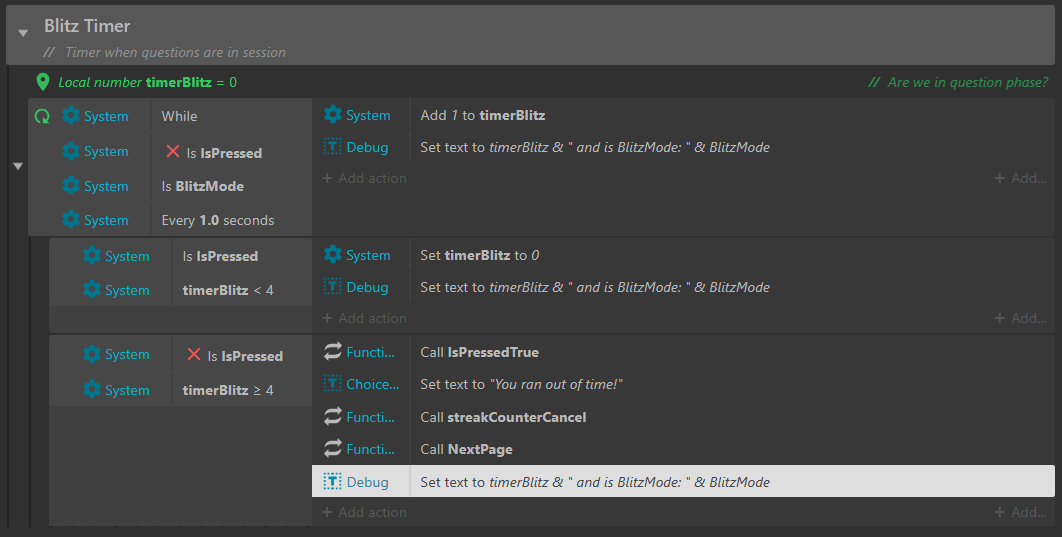Click the System gear icon for Add 1 action
This screenshot has width=1062, height=537.
click(333, 114)
